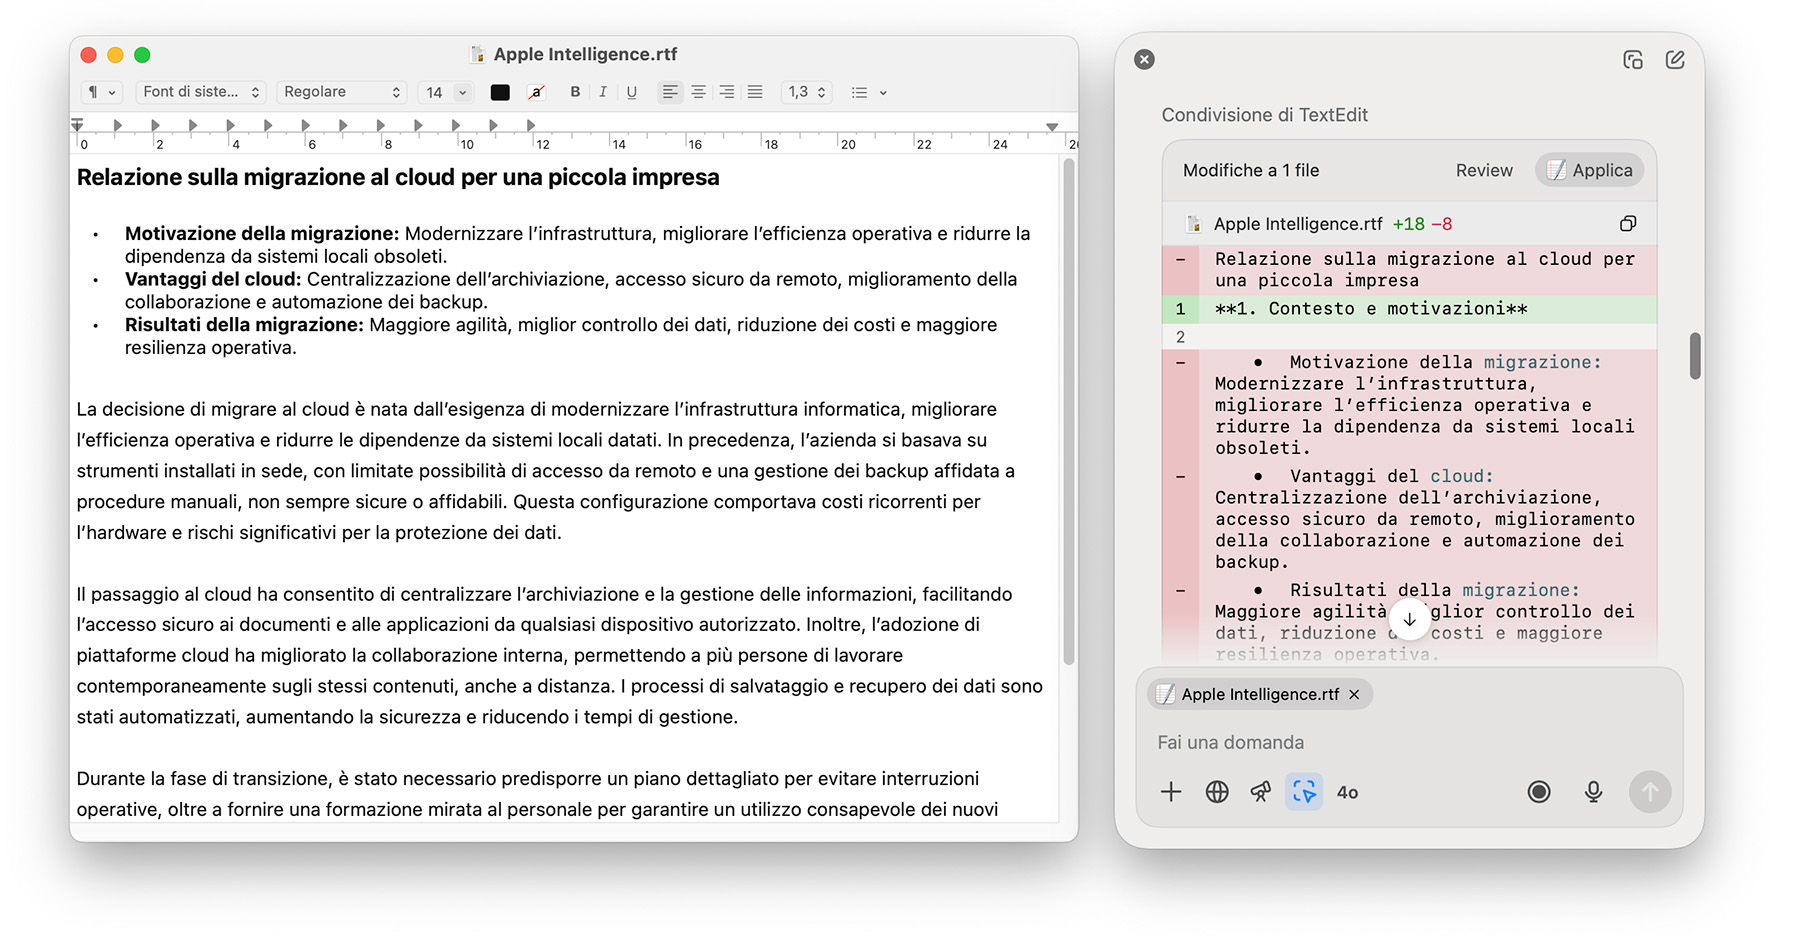Toggle italic formatting in TextEdit toolbar
Screen dimensions: 1800x948
tap(603, 92)
